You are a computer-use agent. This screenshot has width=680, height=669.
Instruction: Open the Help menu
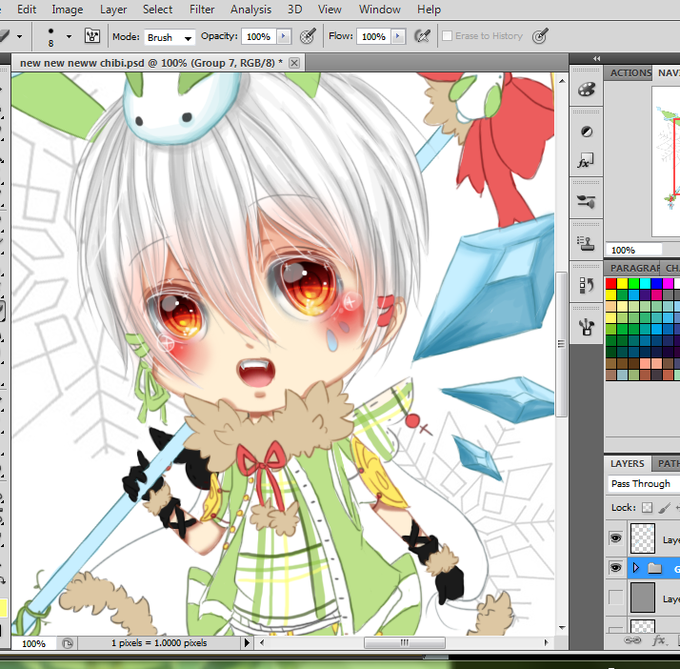pos(429,10)
